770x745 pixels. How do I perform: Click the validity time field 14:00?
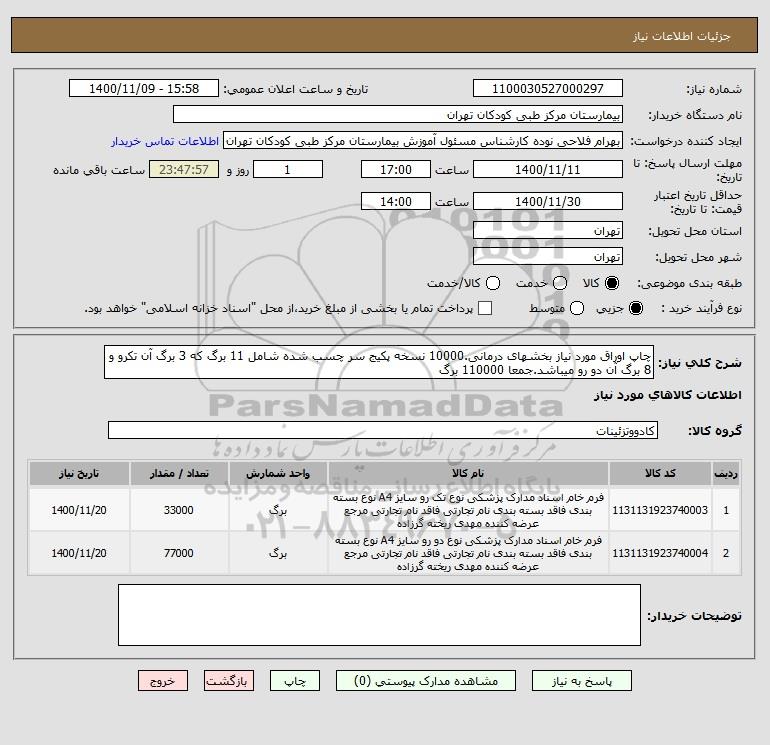click(396, 202)
